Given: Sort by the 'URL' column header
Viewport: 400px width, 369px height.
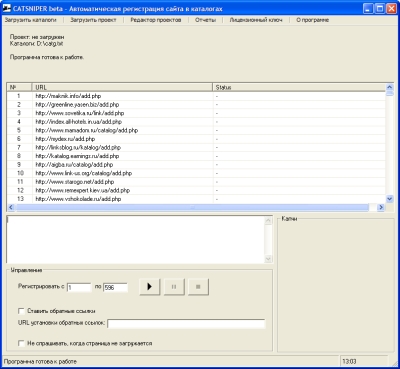Looking at the screenshot, I should [122, 87].
